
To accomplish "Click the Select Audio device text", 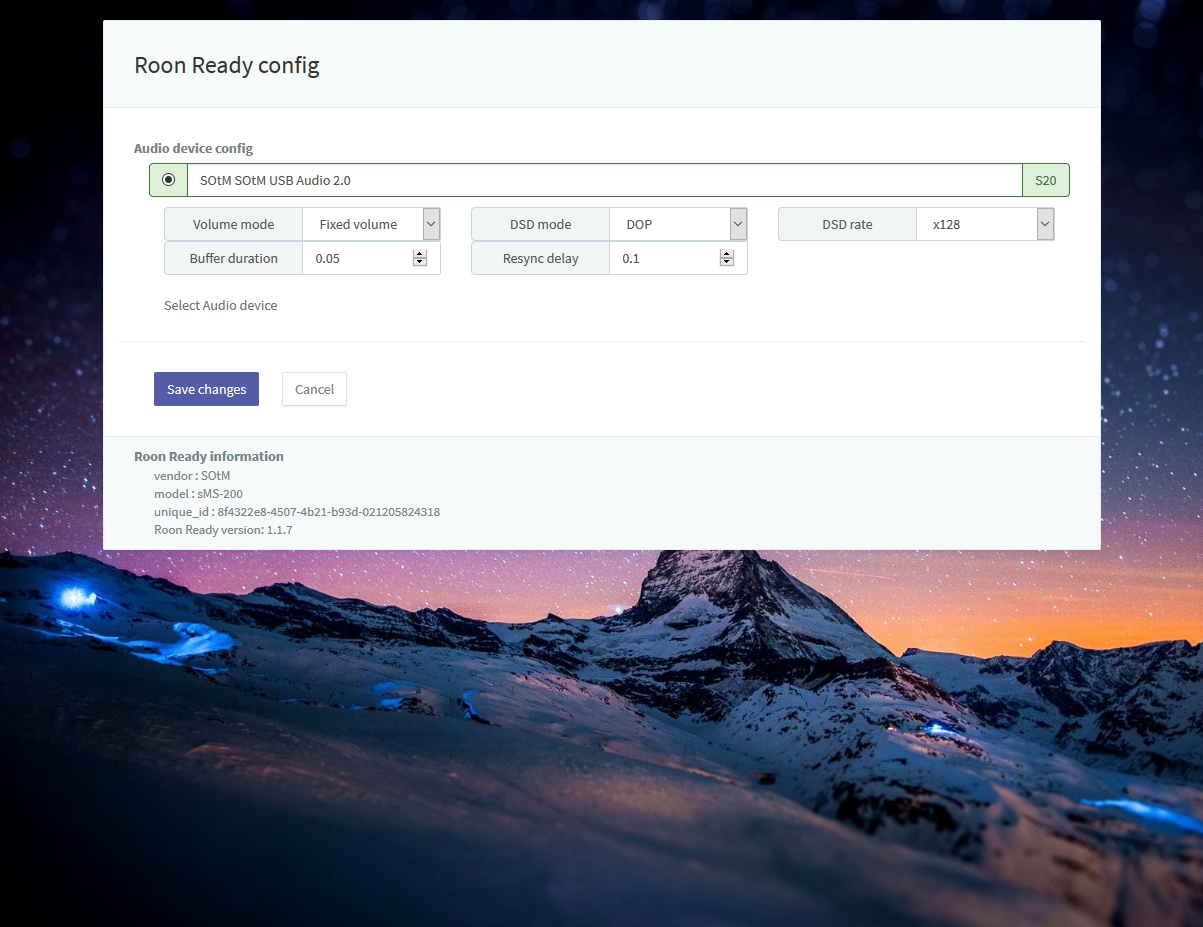I will pos(220,305).
